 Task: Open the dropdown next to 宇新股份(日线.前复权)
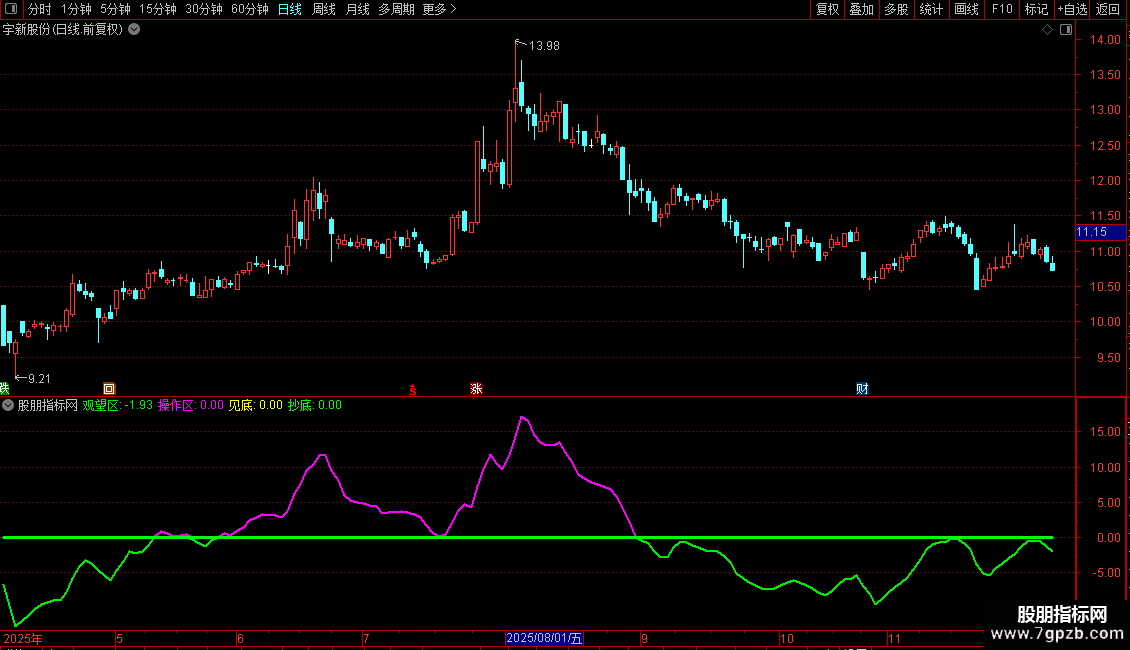(x=134, y=30)
